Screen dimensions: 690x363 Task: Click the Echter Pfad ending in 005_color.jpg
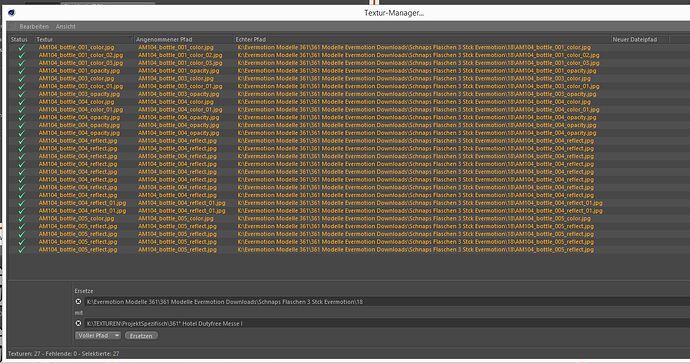[x=414, y=219]
